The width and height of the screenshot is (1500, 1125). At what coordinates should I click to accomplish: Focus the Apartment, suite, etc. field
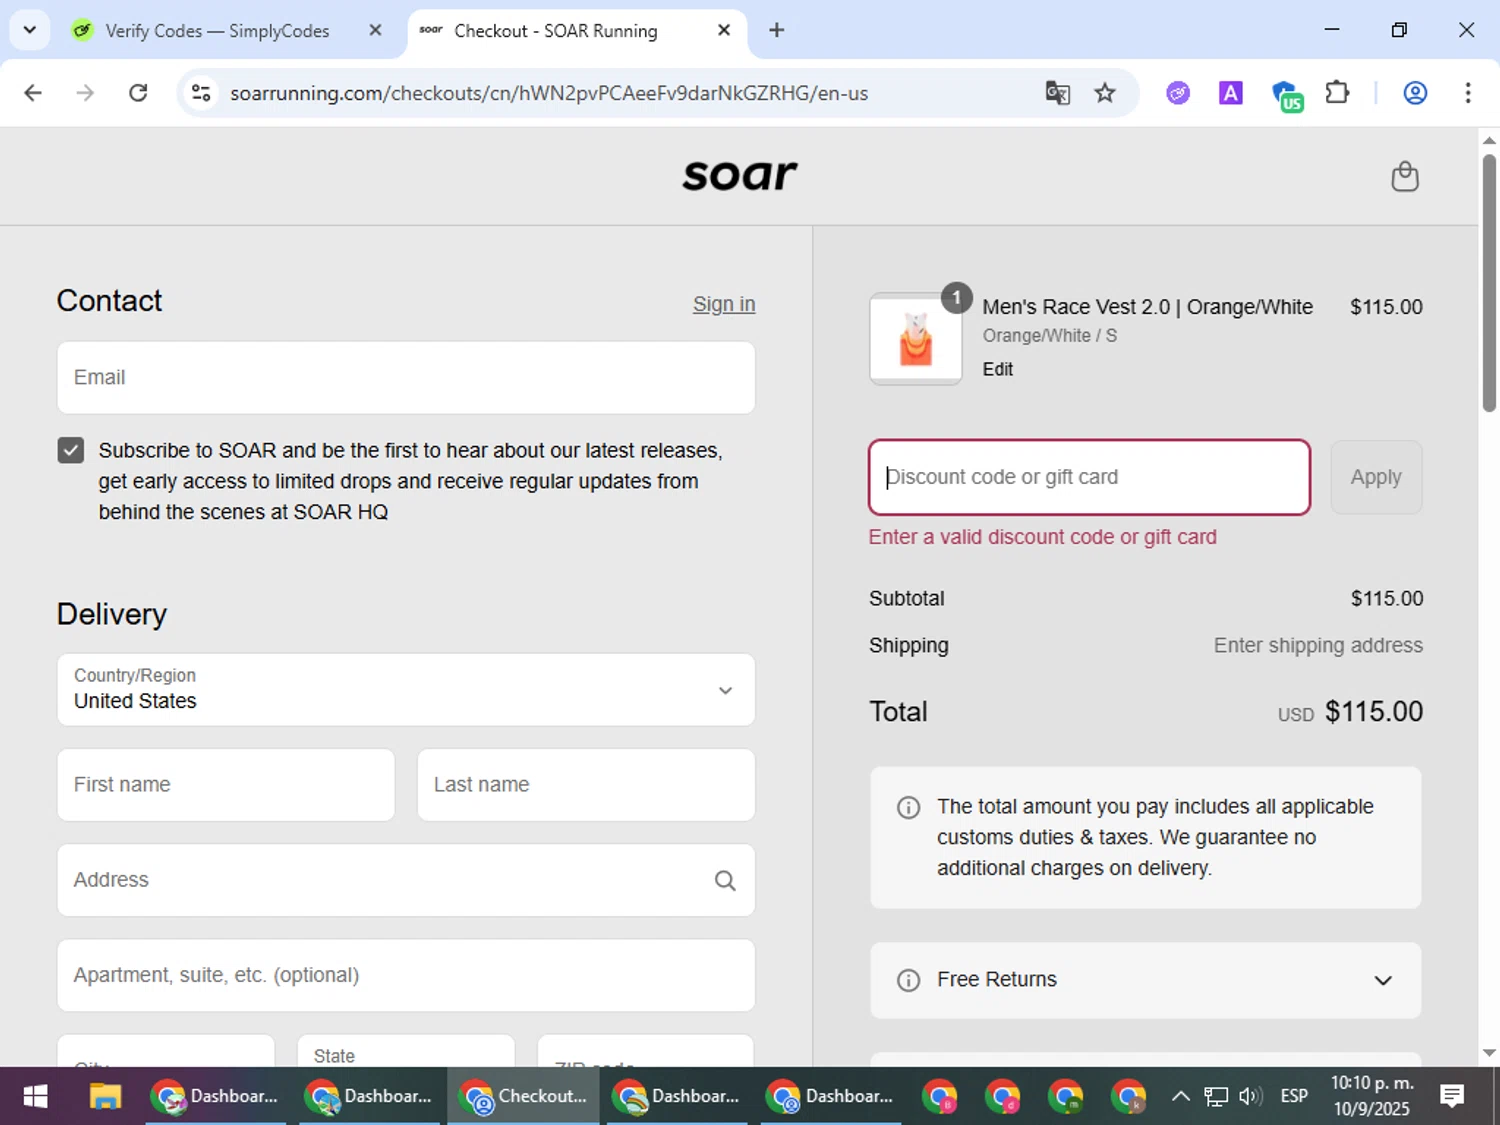click(x=406, y=975)
